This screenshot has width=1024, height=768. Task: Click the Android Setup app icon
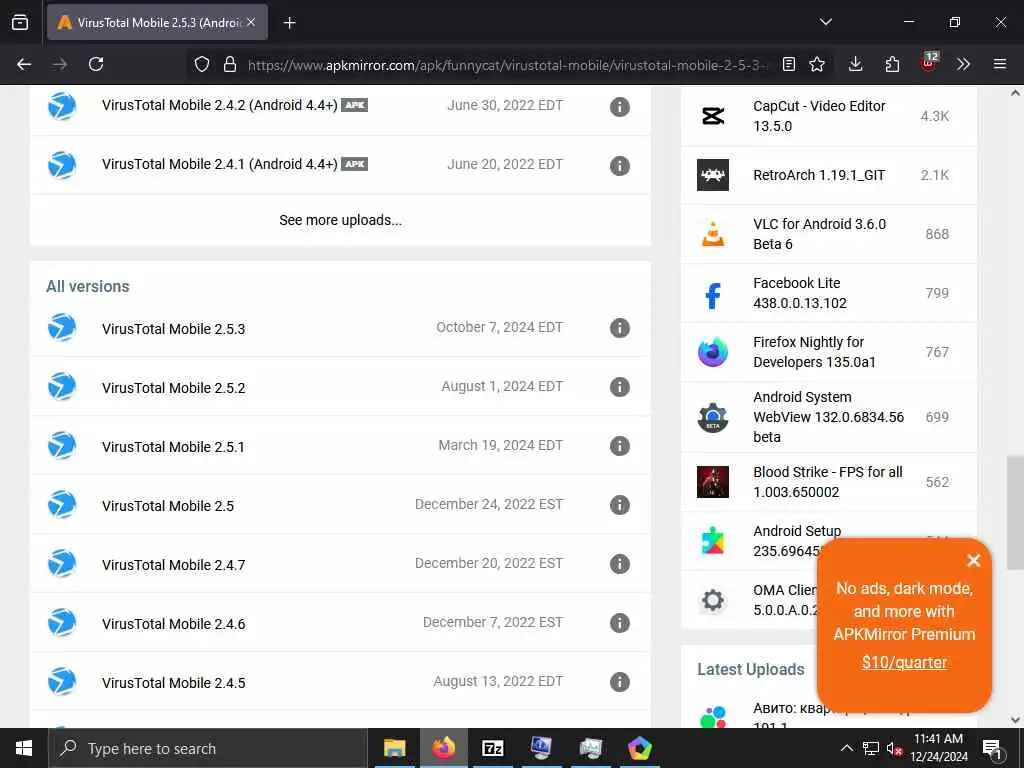712,541
